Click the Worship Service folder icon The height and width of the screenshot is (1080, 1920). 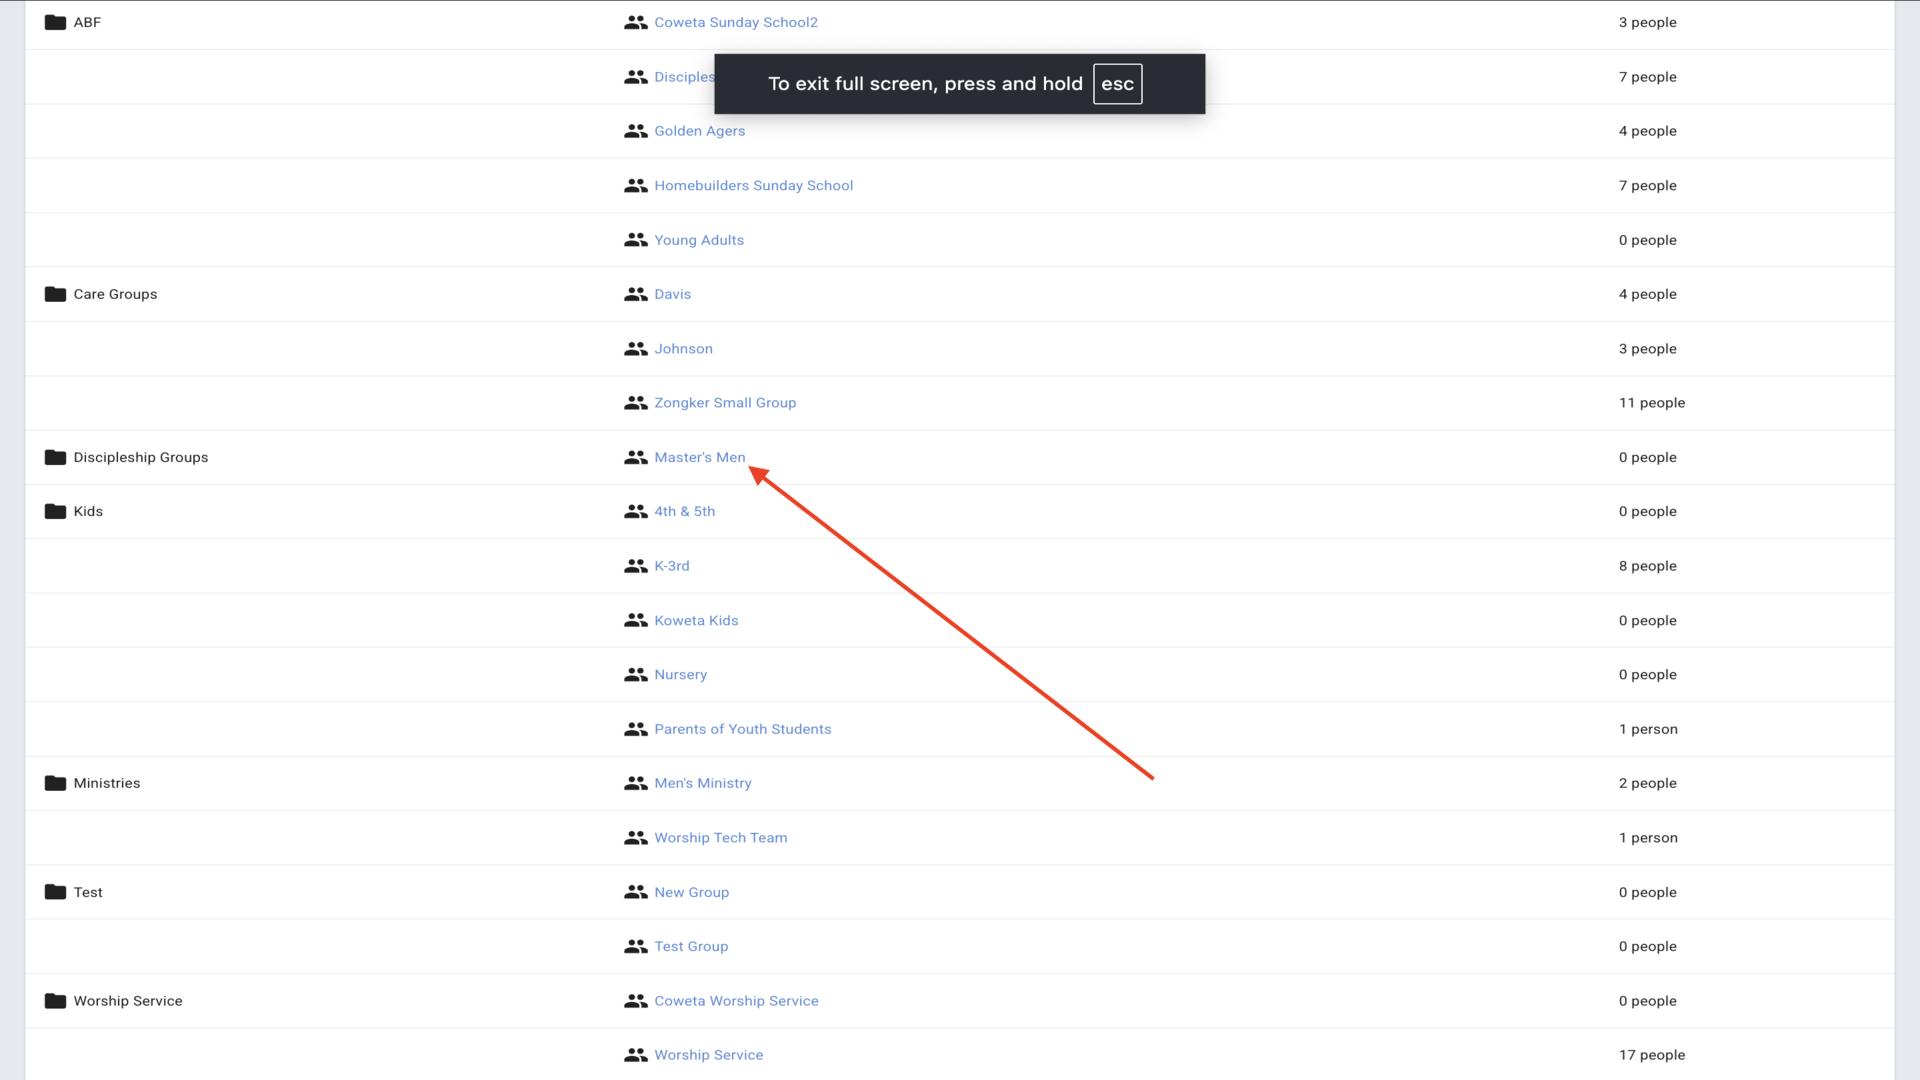[55, 1001]
